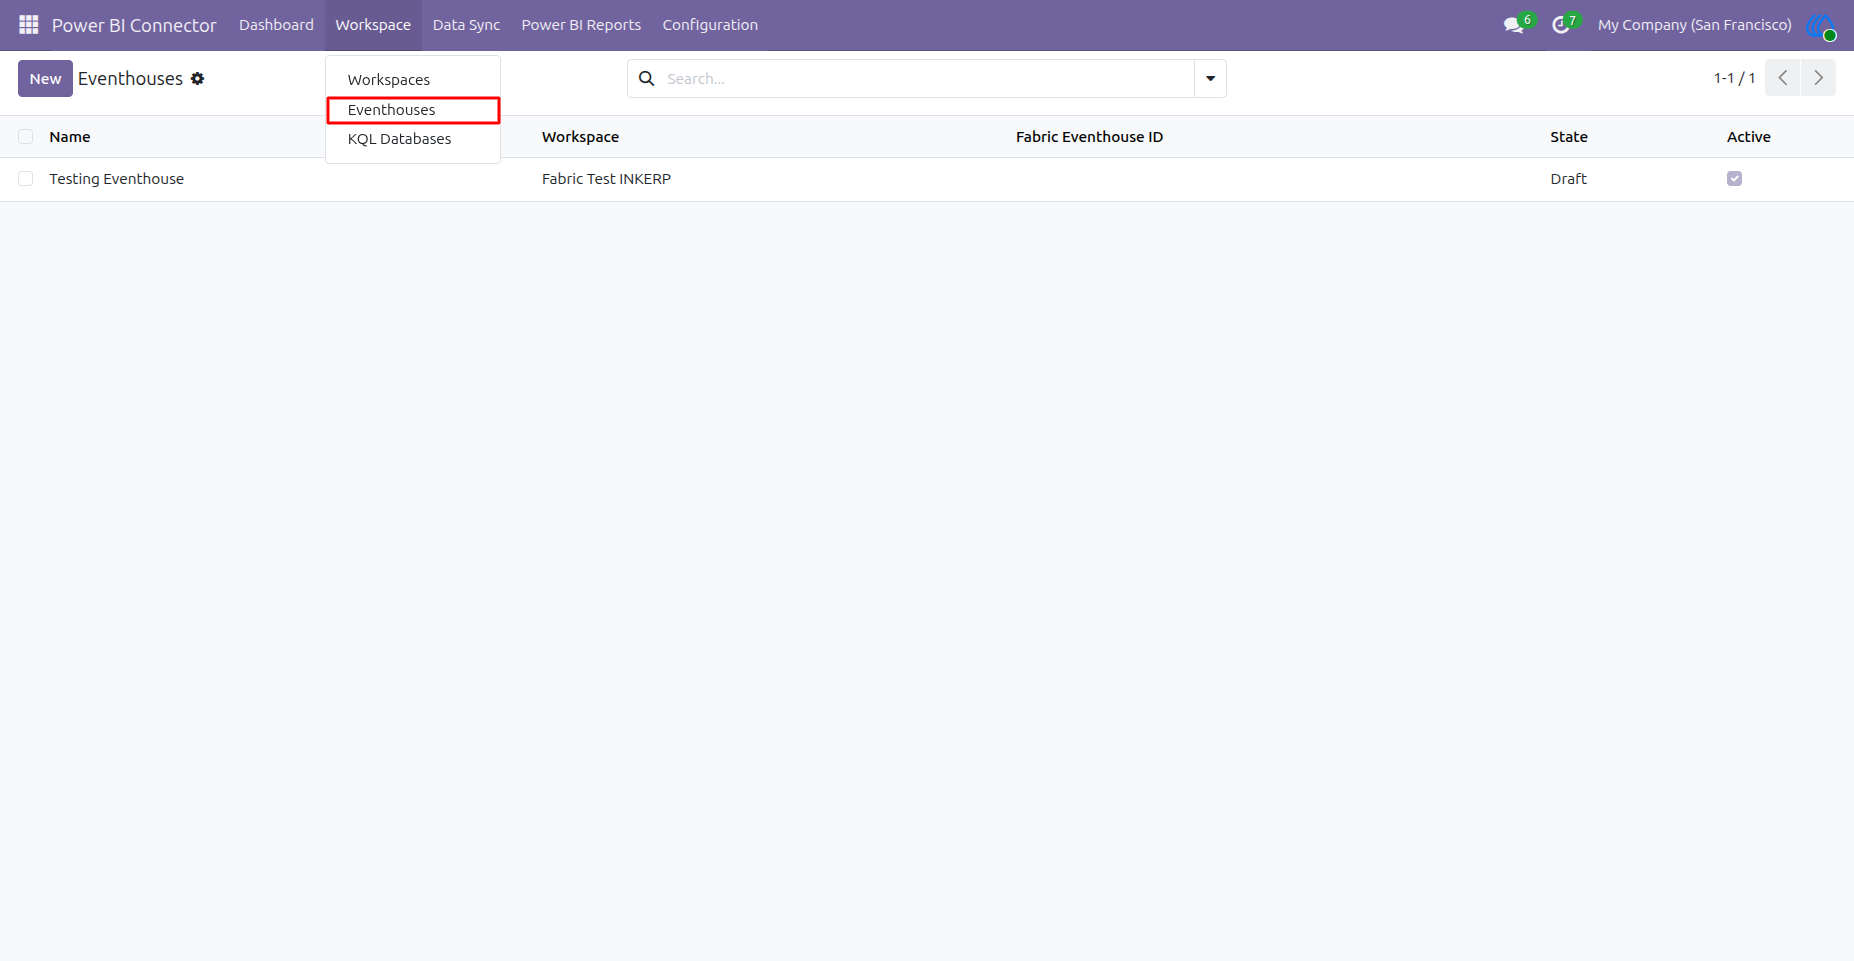Sort by Fabric Eventhouse ID column
The width and height of the screenshot is (1854, 961).
pyautogui.click(x=1089, y=137)
